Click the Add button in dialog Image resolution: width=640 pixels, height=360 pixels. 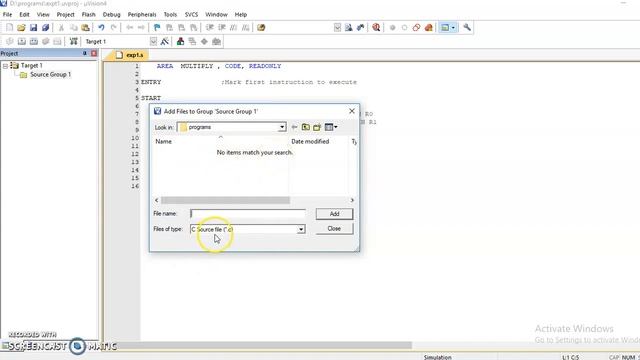pos(334,214)
